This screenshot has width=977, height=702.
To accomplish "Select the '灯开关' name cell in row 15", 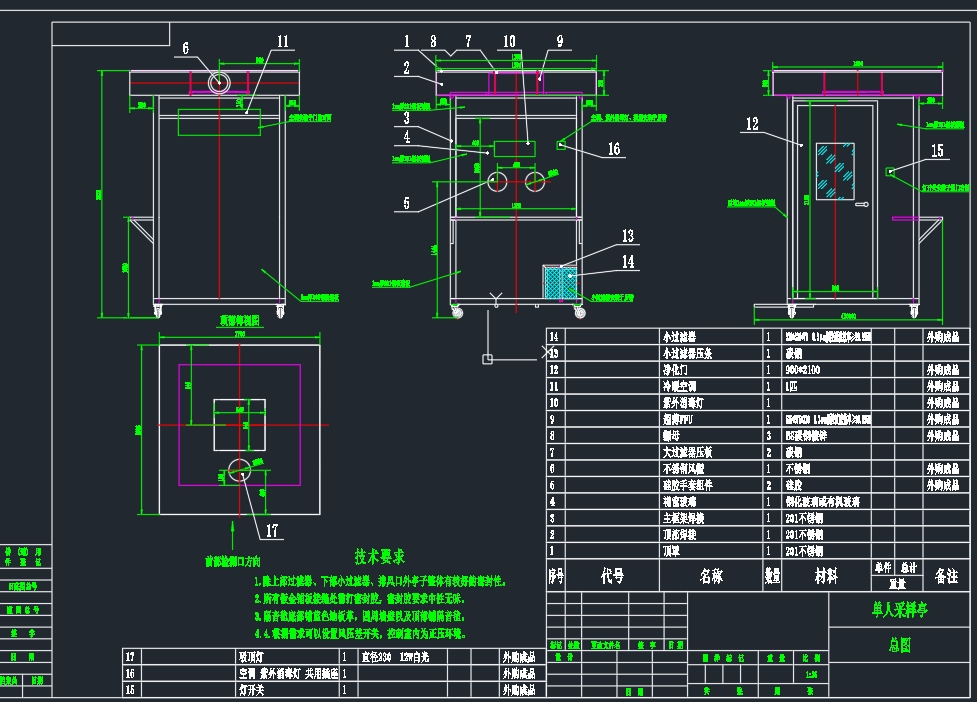I will 250,690.
